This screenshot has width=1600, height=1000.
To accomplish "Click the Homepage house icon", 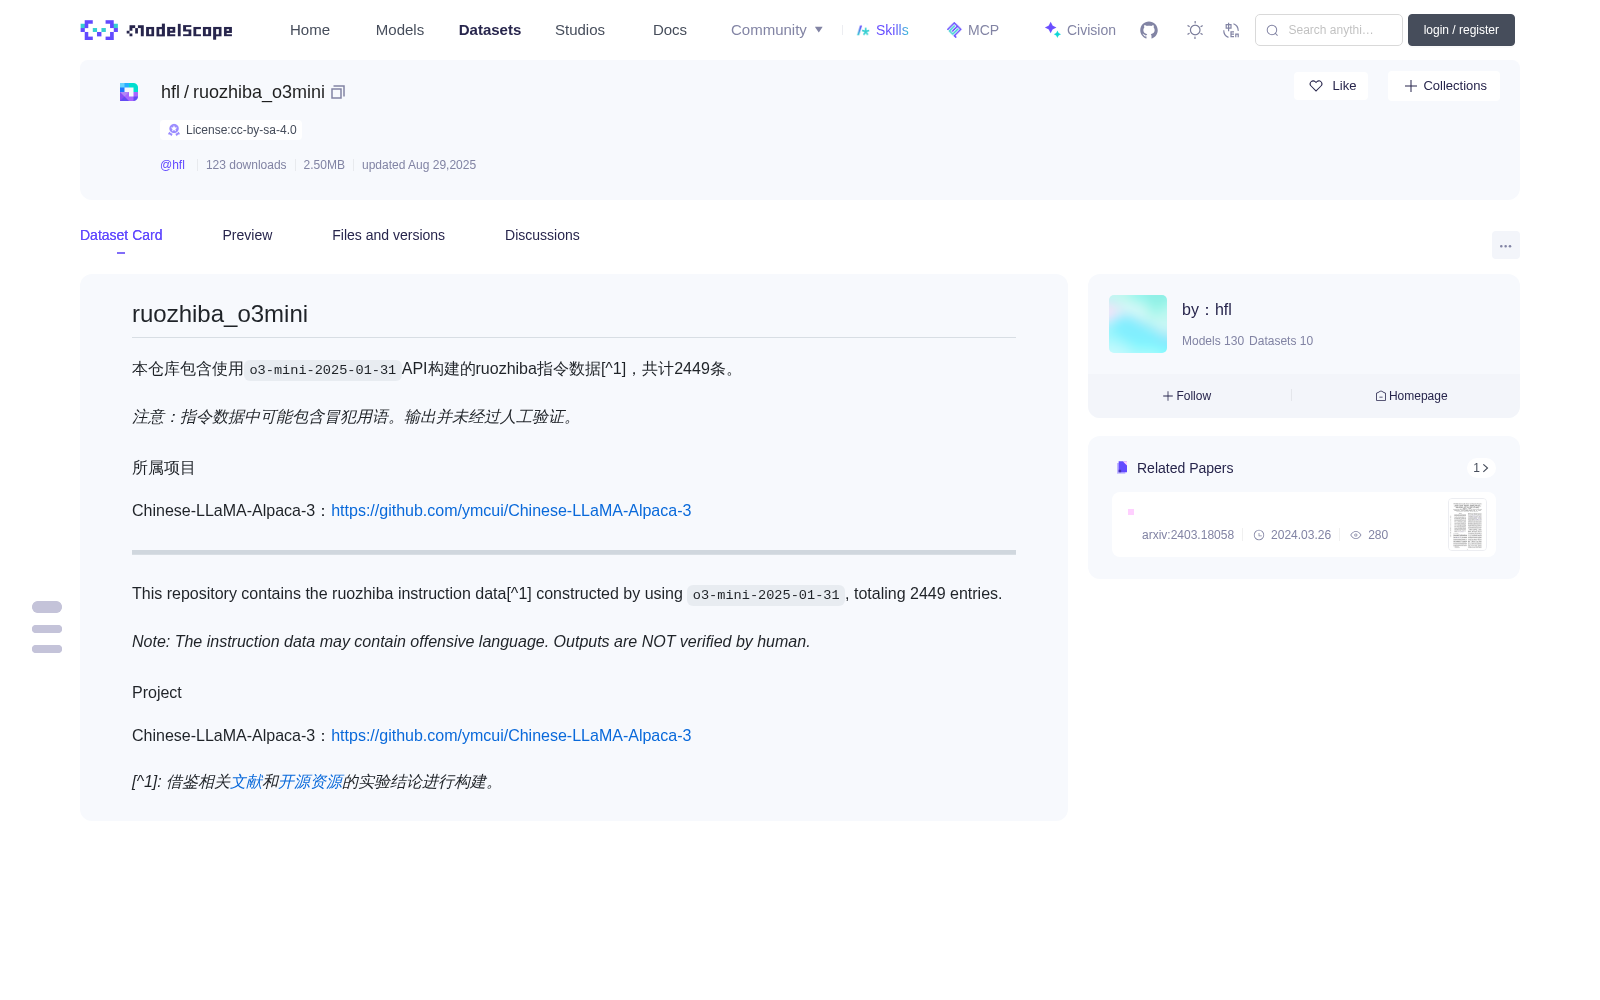I will click(x=1381, y=396).
